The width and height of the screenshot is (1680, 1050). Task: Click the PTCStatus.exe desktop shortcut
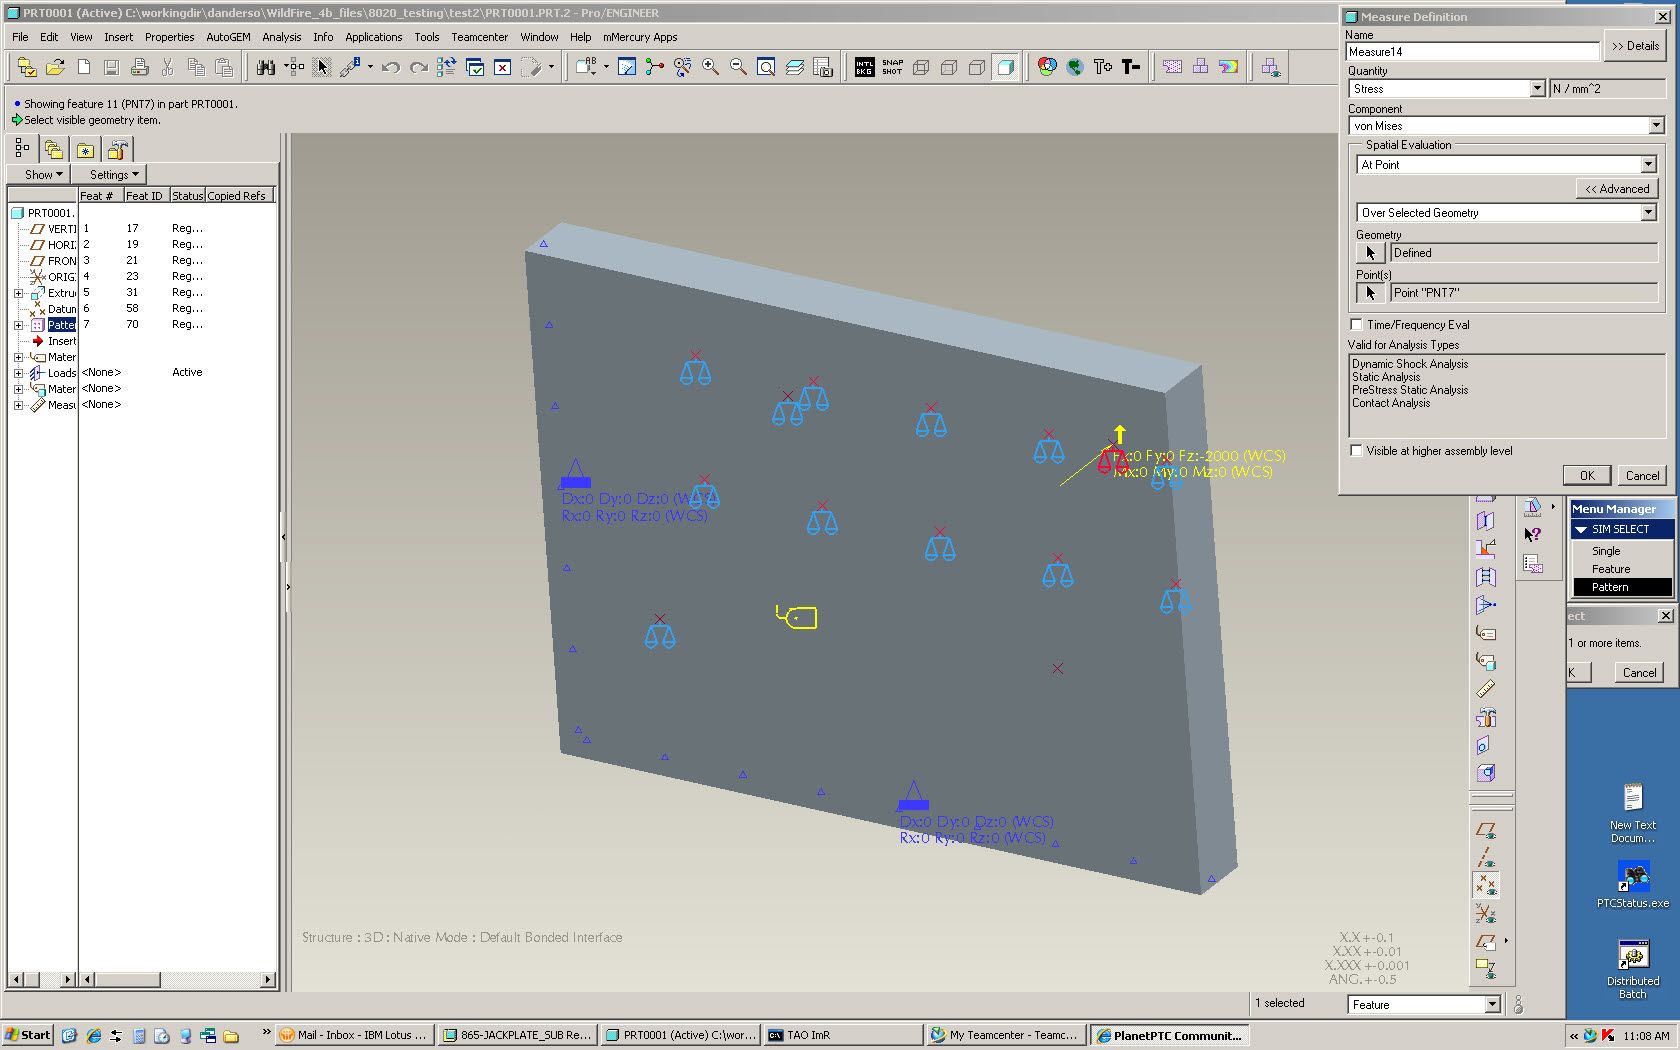(x=1633, y=884)
